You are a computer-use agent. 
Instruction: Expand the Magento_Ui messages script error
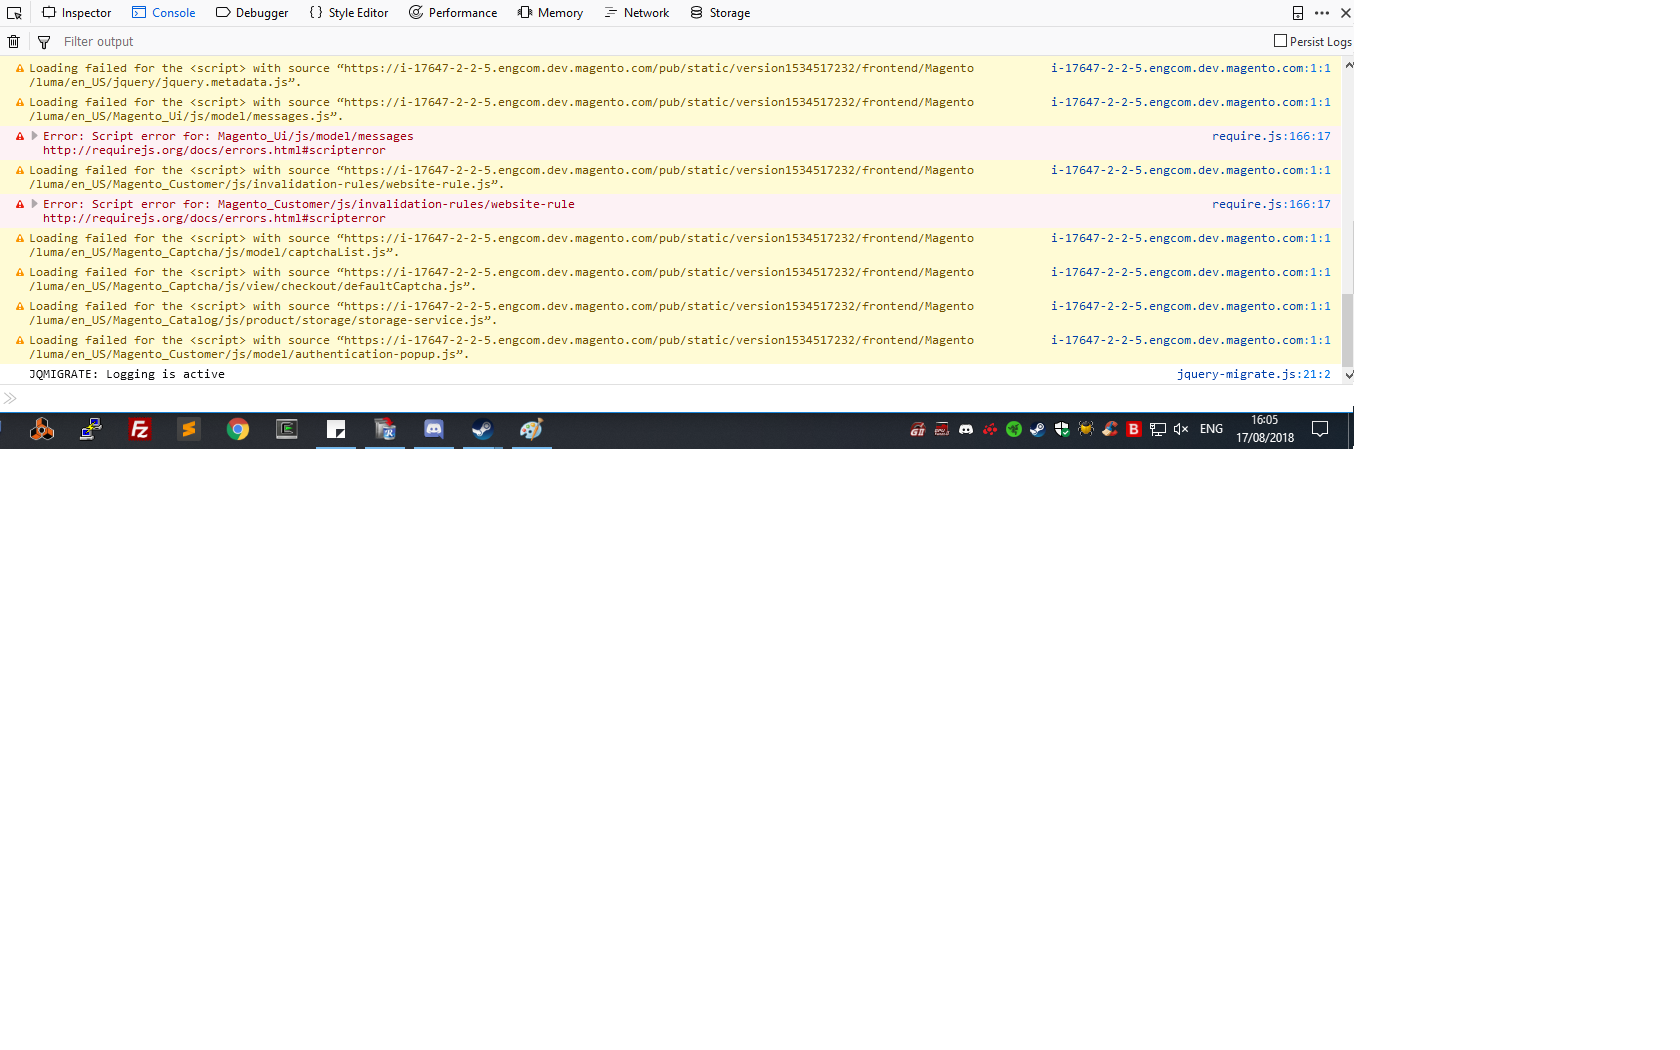point(33,135)
